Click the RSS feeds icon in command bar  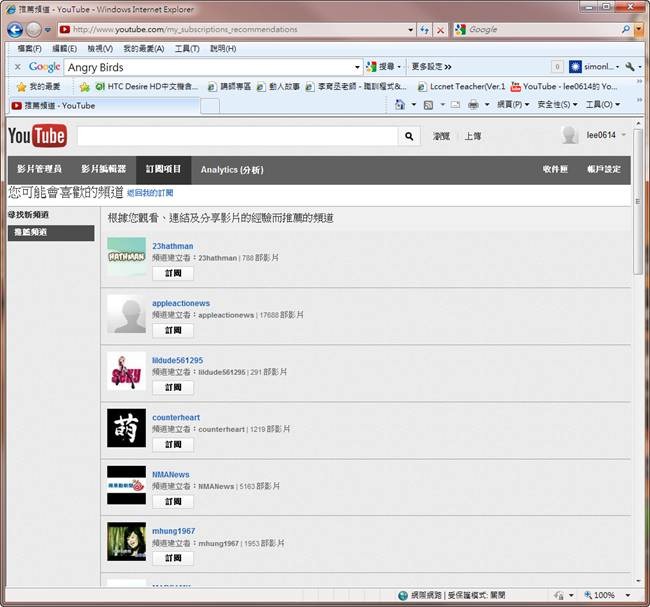428,105
